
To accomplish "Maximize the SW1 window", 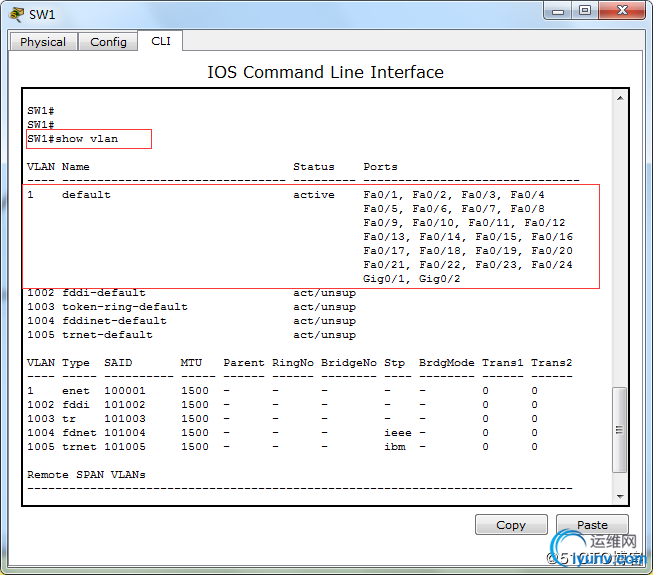I will coord(585,11).
